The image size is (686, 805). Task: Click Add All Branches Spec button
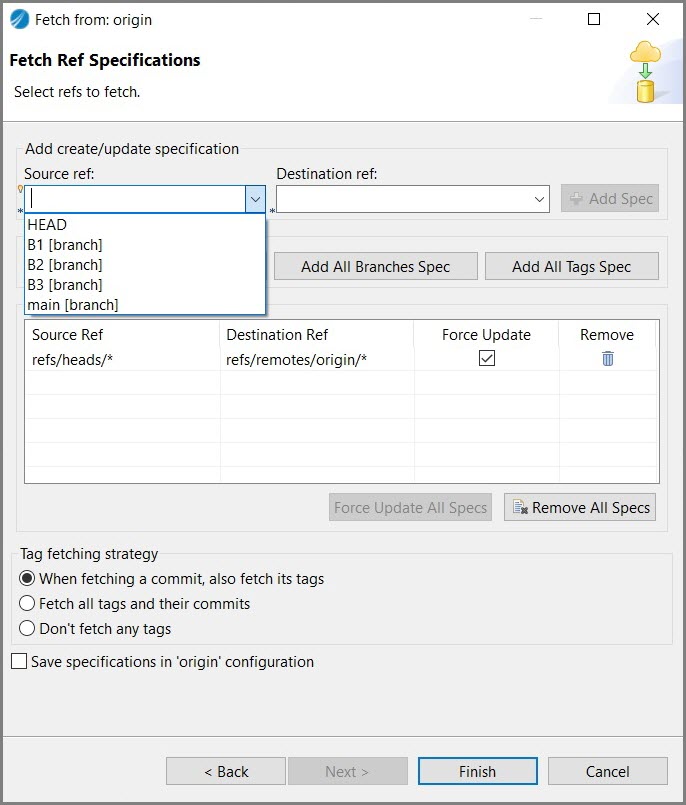click(375, 267)
